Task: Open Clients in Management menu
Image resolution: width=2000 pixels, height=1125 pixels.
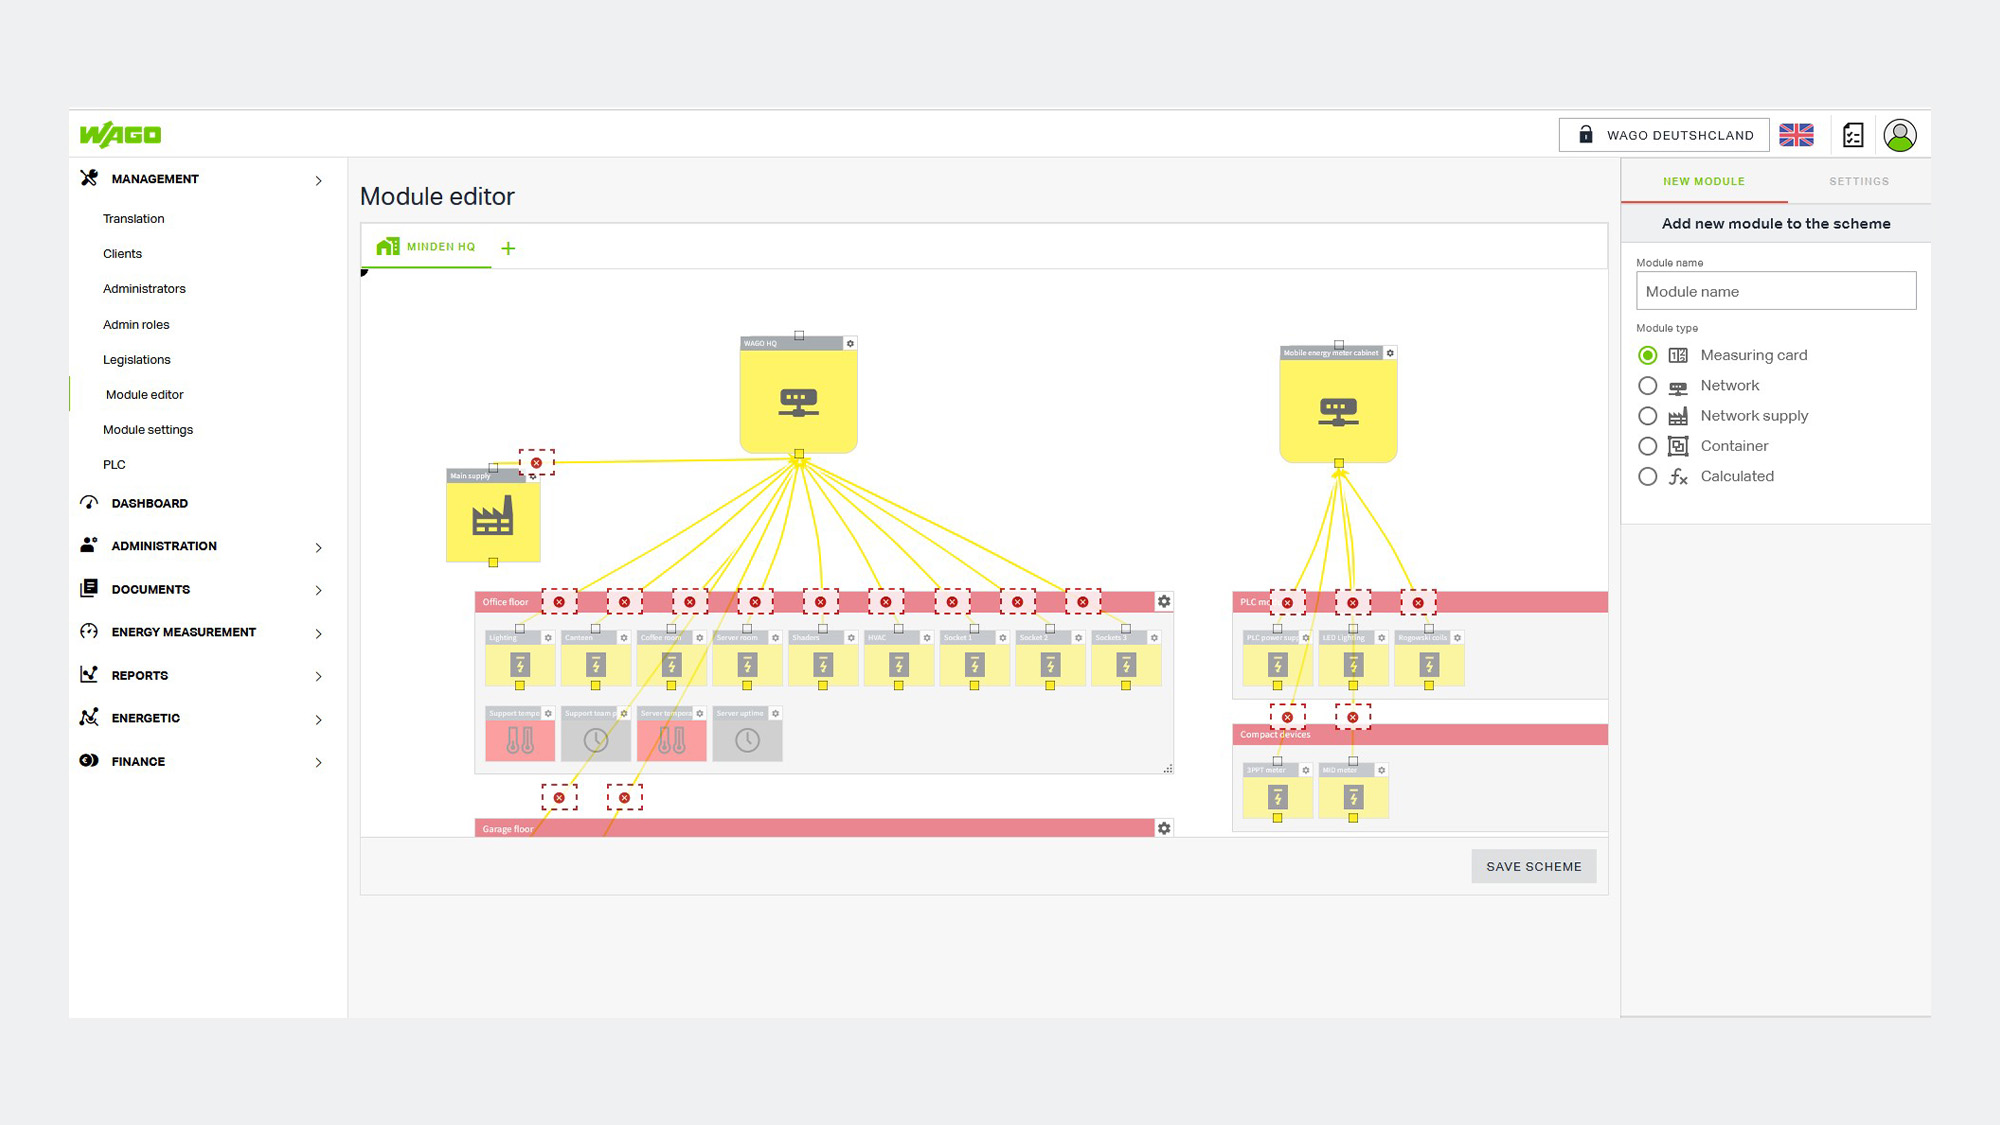Action: 123,254
